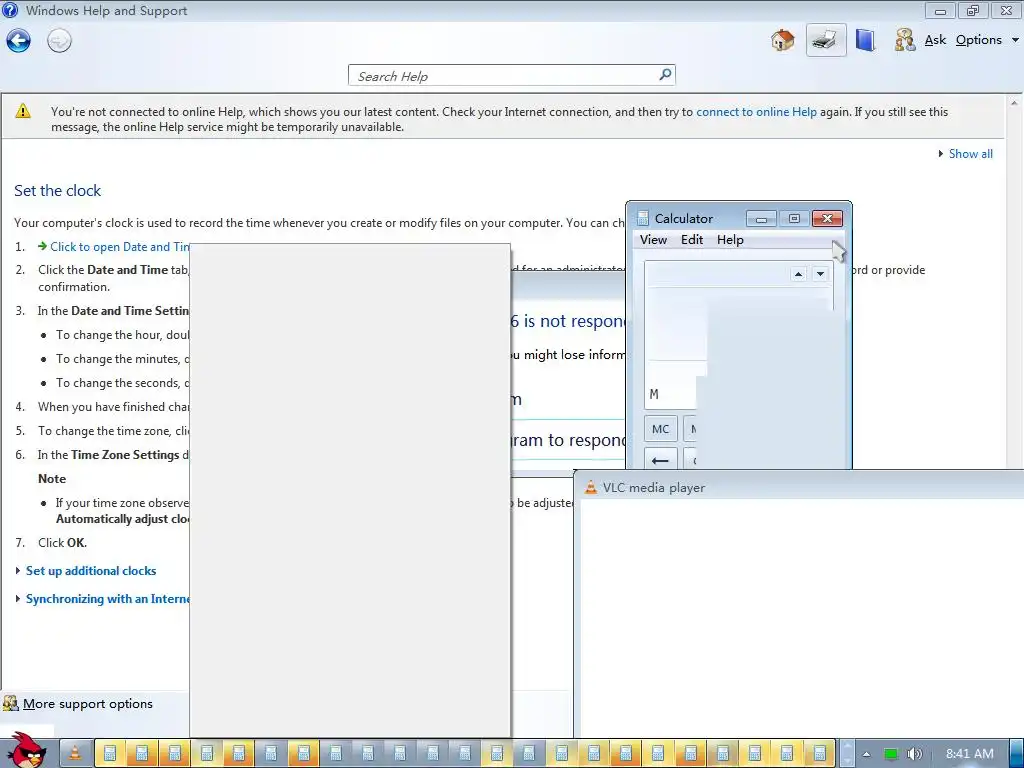Activate the VLC cone taskbar icon
The width and height of the screenshot is (1024, 768).
(x=75, y=753)
